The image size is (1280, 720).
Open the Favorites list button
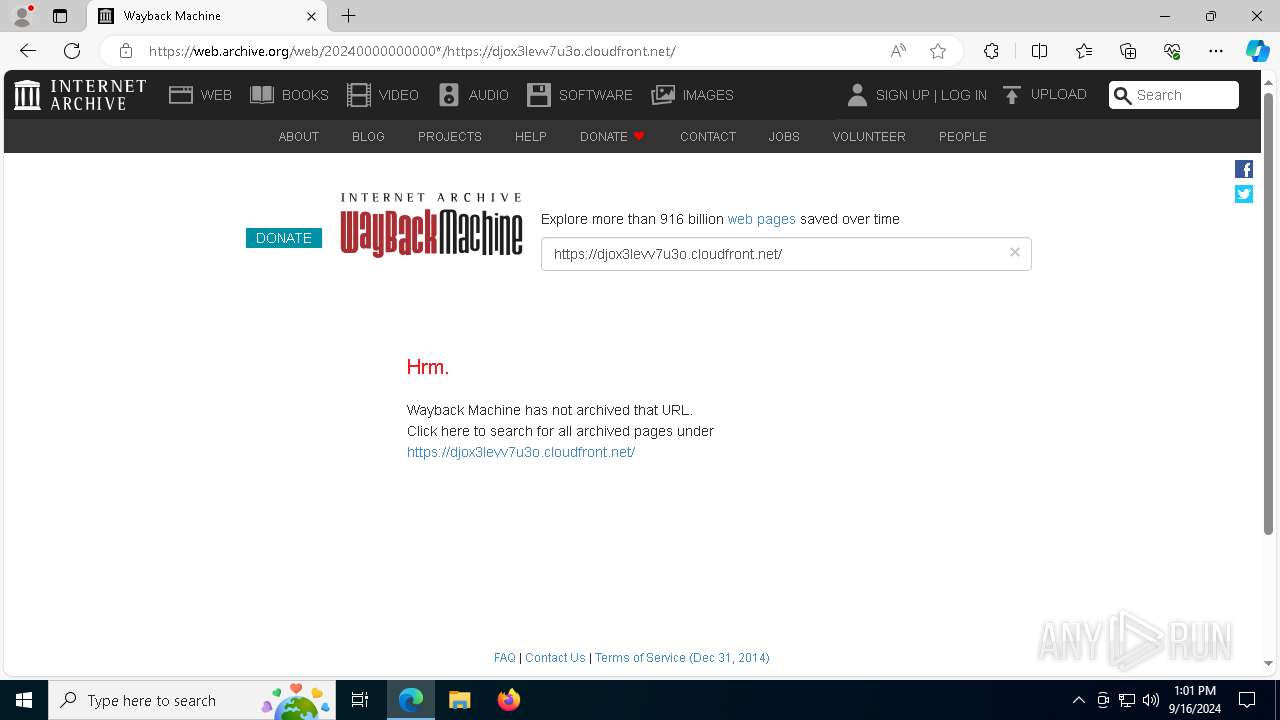[1084, 51]
